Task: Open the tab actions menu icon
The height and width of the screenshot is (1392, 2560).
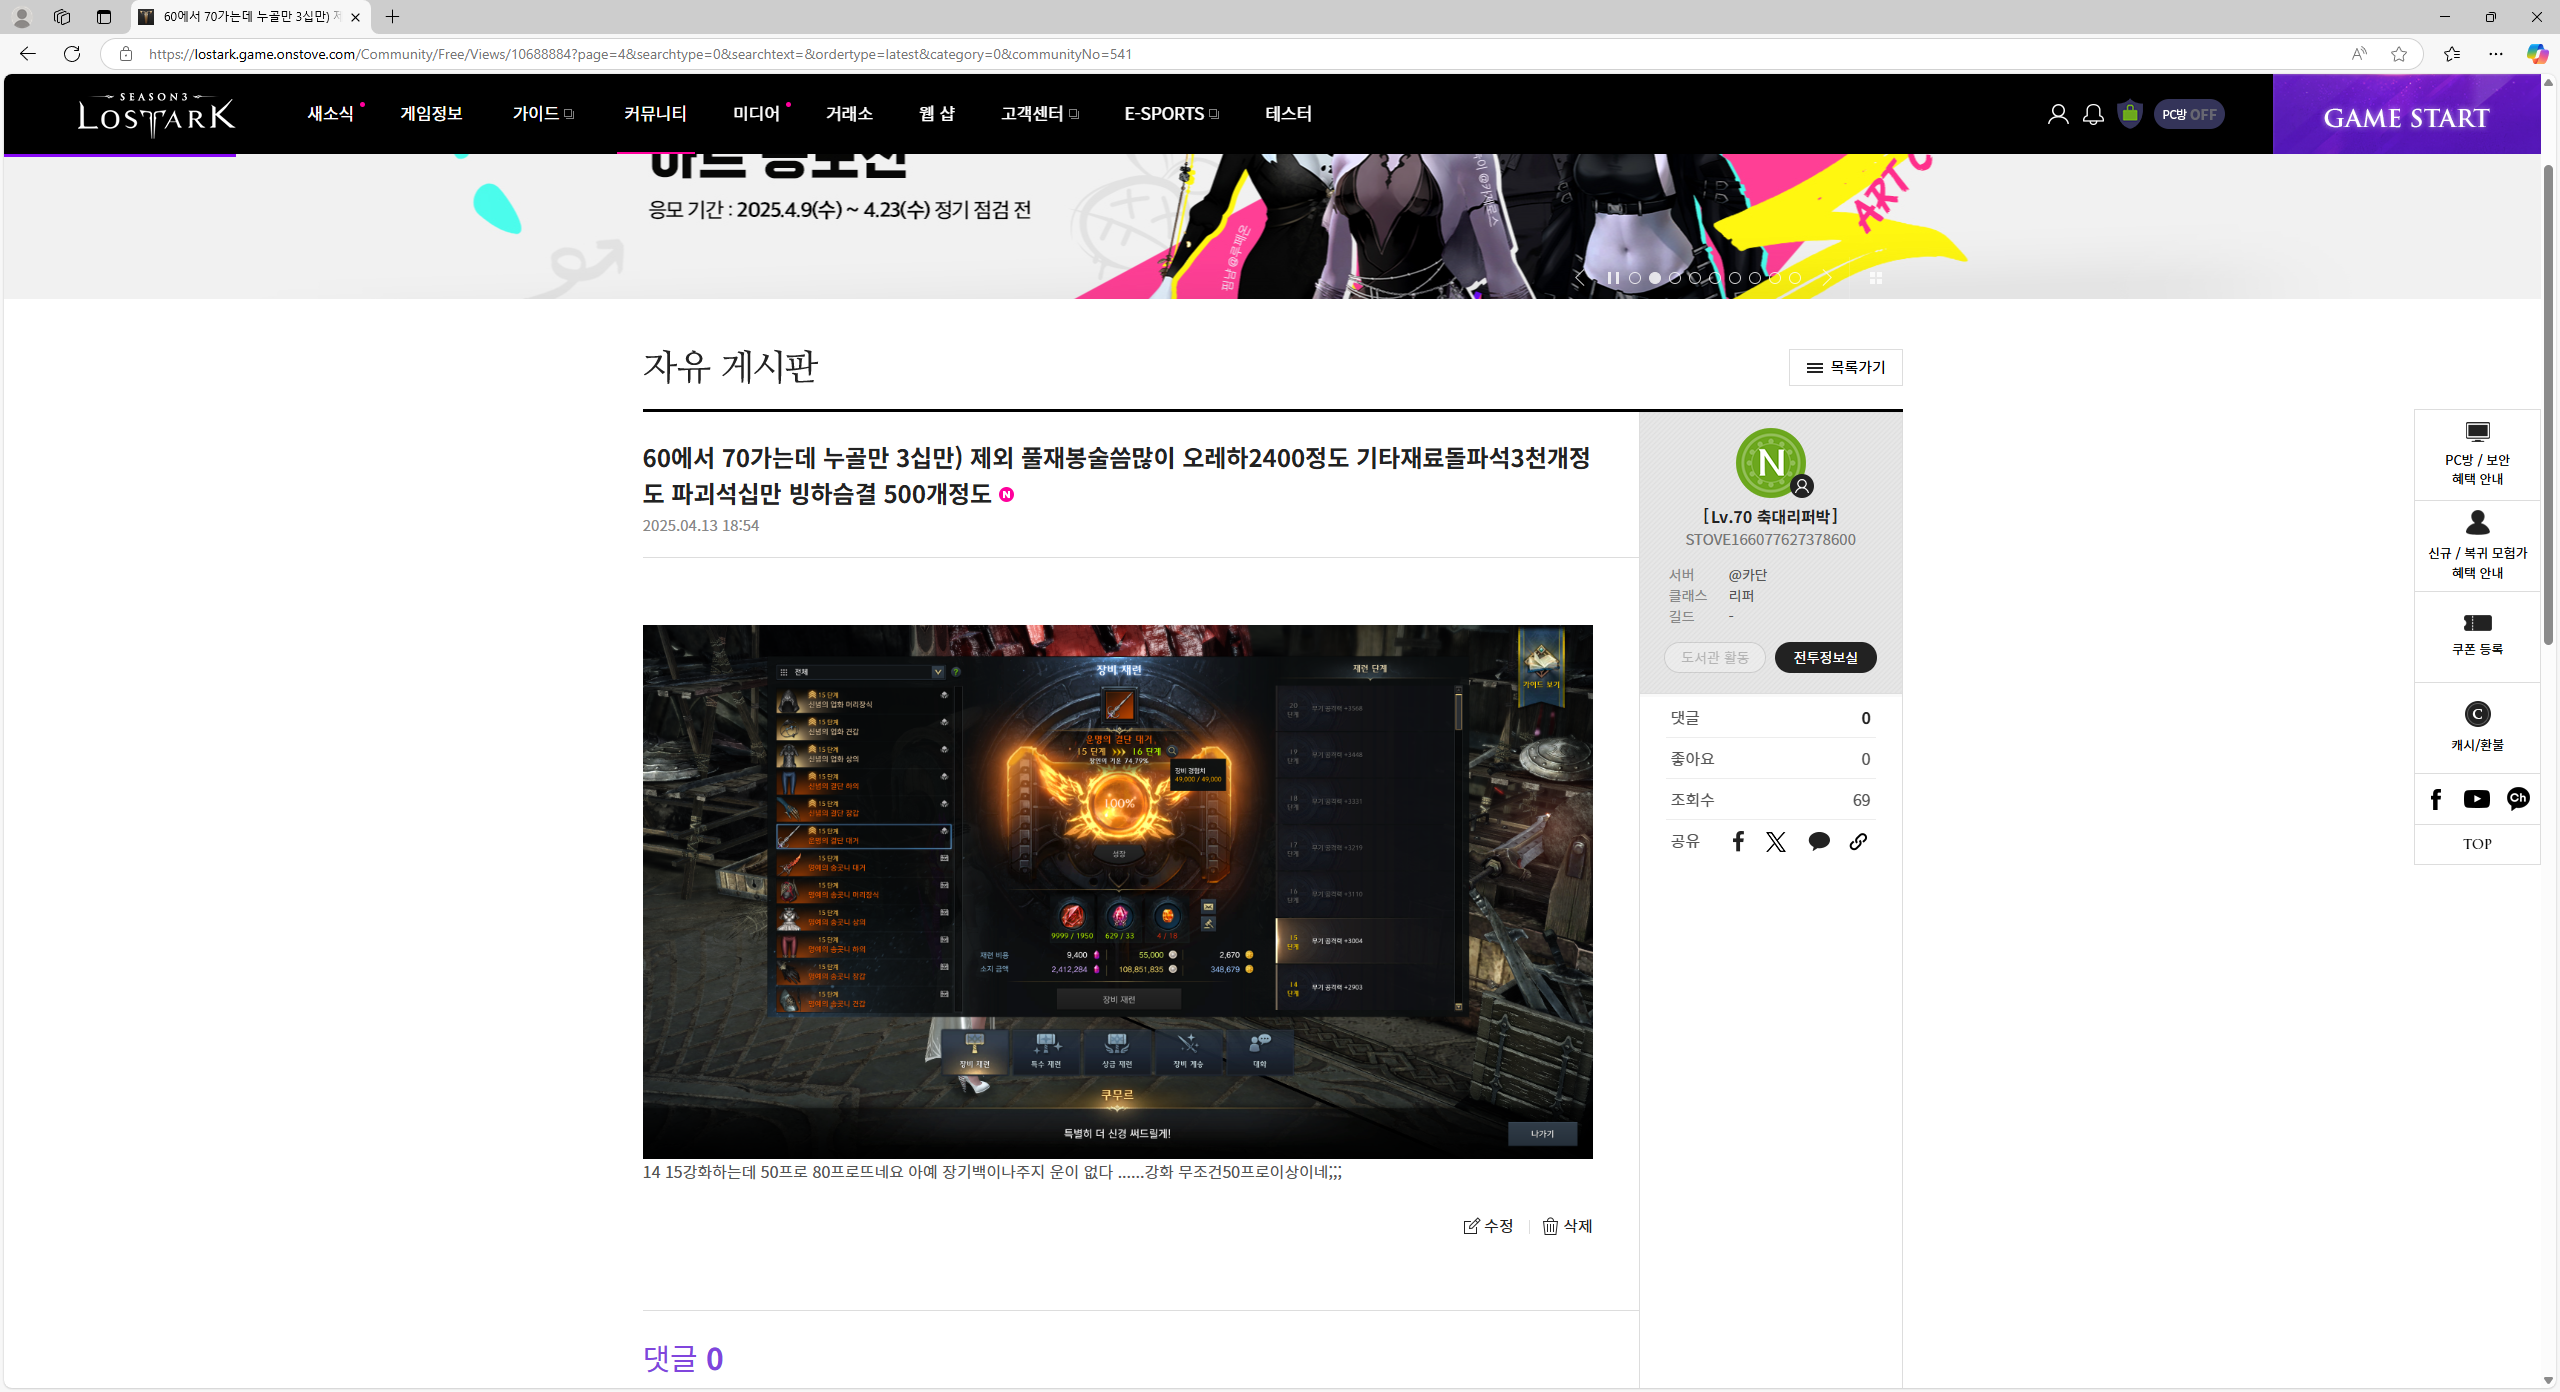Action: click(104, 17)
